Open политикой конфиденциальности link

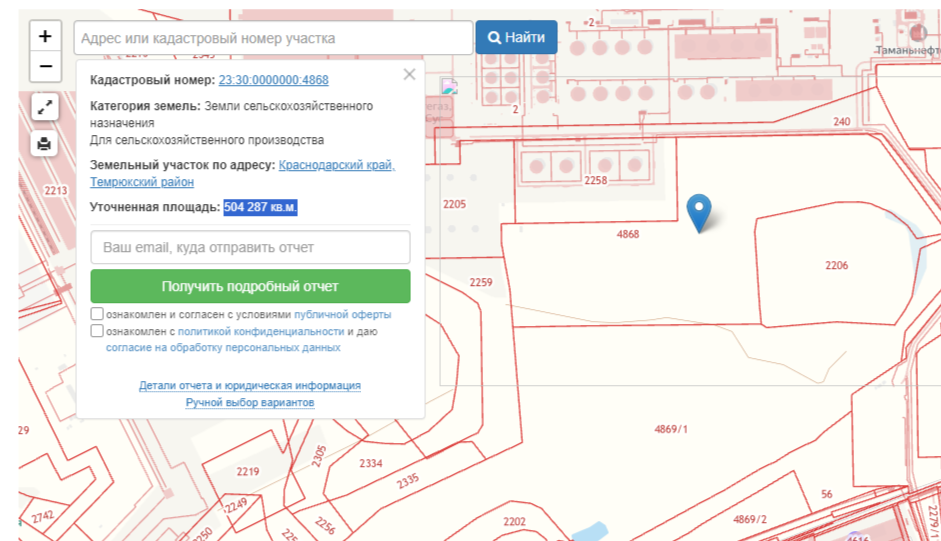[x=261, y=331]
